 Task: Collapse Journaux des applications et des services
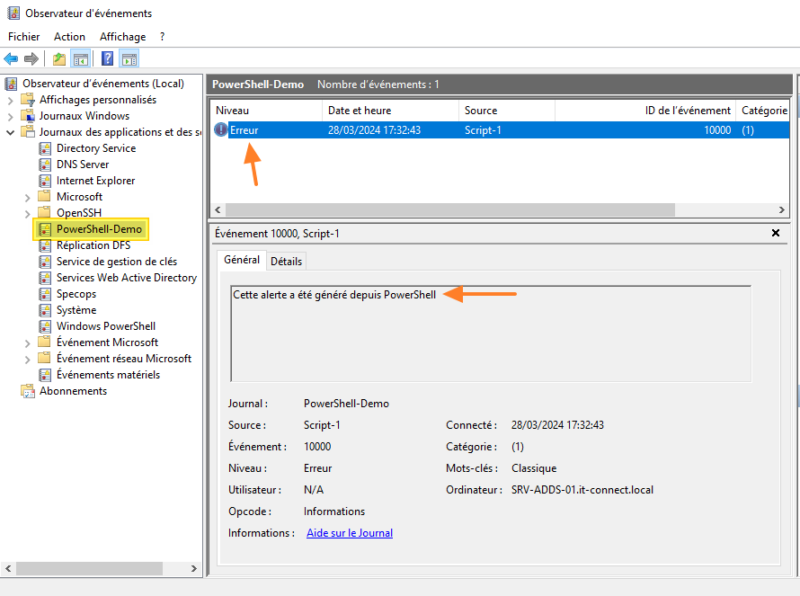tap(11, 132)
